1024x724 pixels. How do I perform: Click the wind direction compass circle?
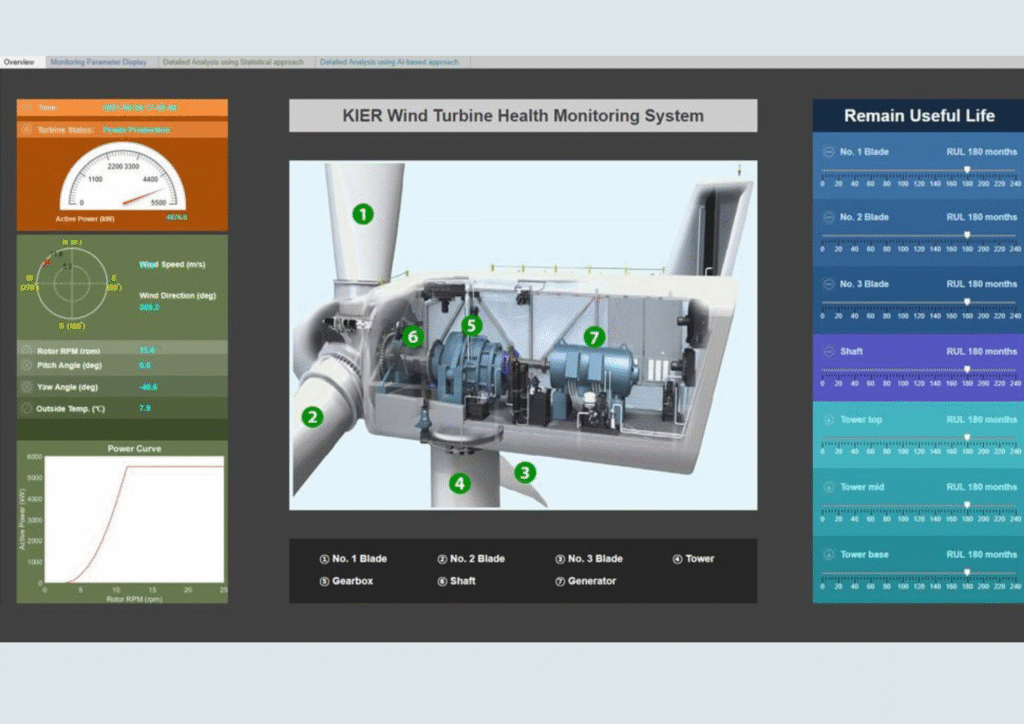click(x=72, y=284)
